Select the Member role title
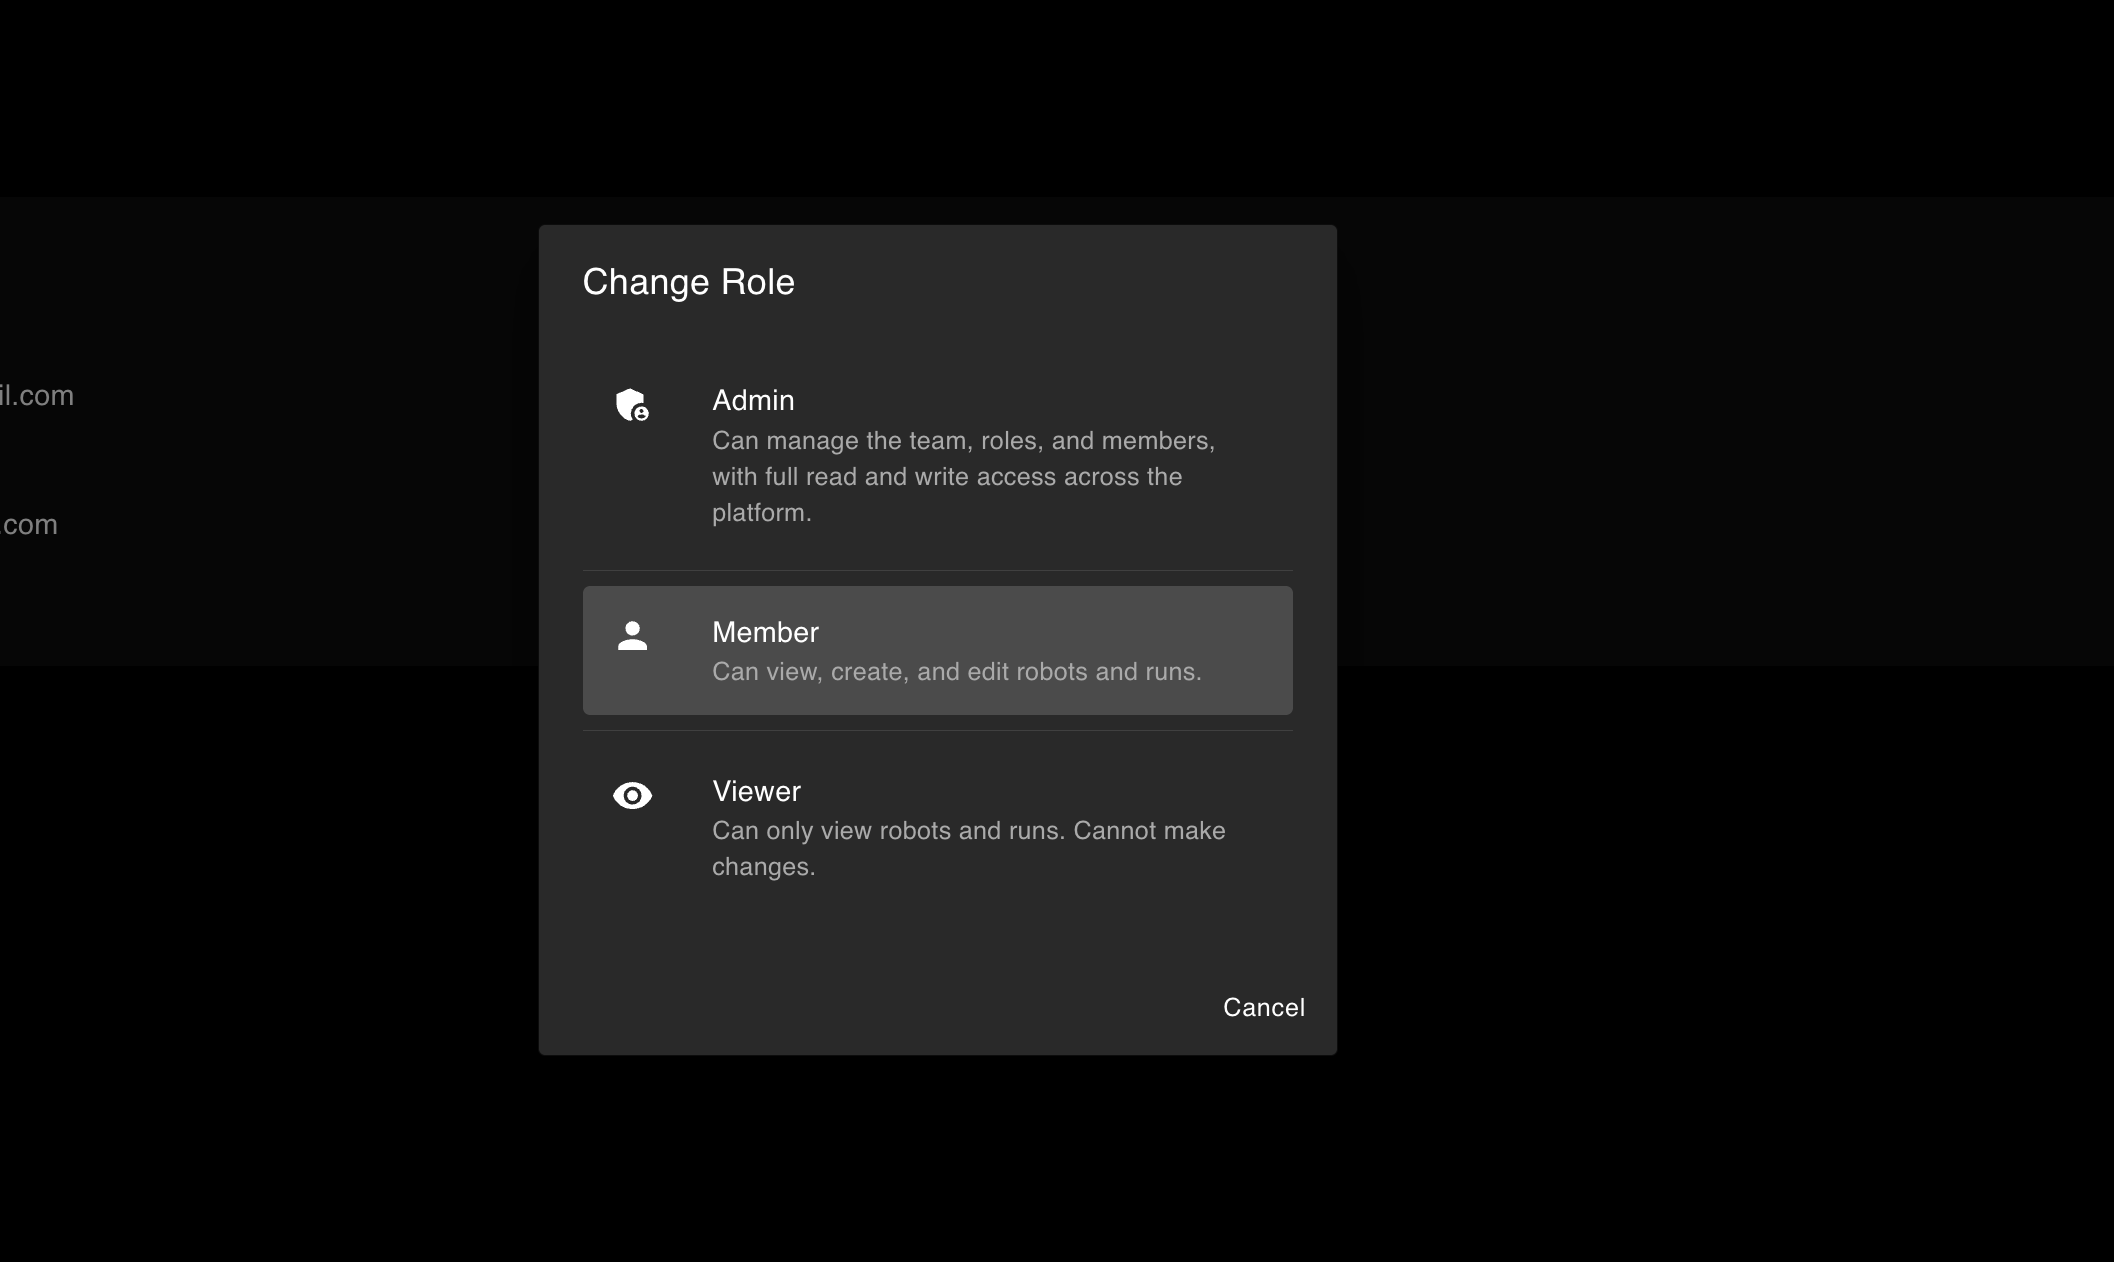The image size is (2114, 1262). pos(765,632)
